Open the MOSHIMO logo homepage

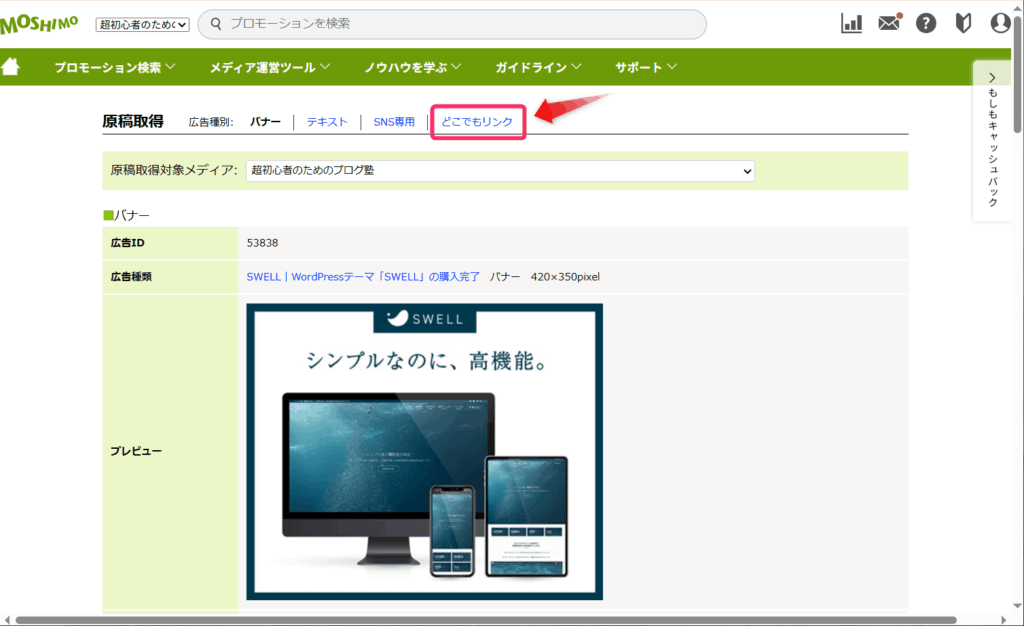click(x=39, y=24)
